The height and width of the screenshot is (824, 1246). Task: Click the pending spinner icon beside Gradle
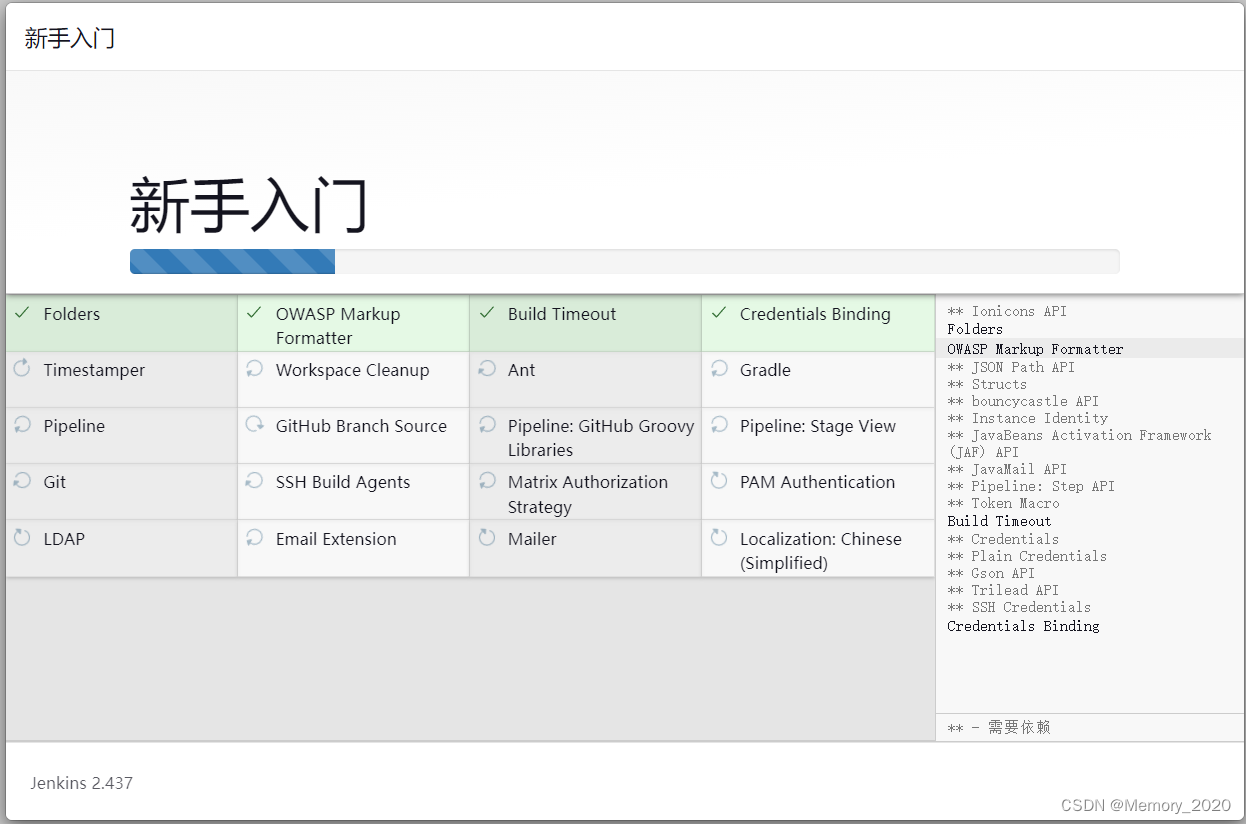click(718, 369)
